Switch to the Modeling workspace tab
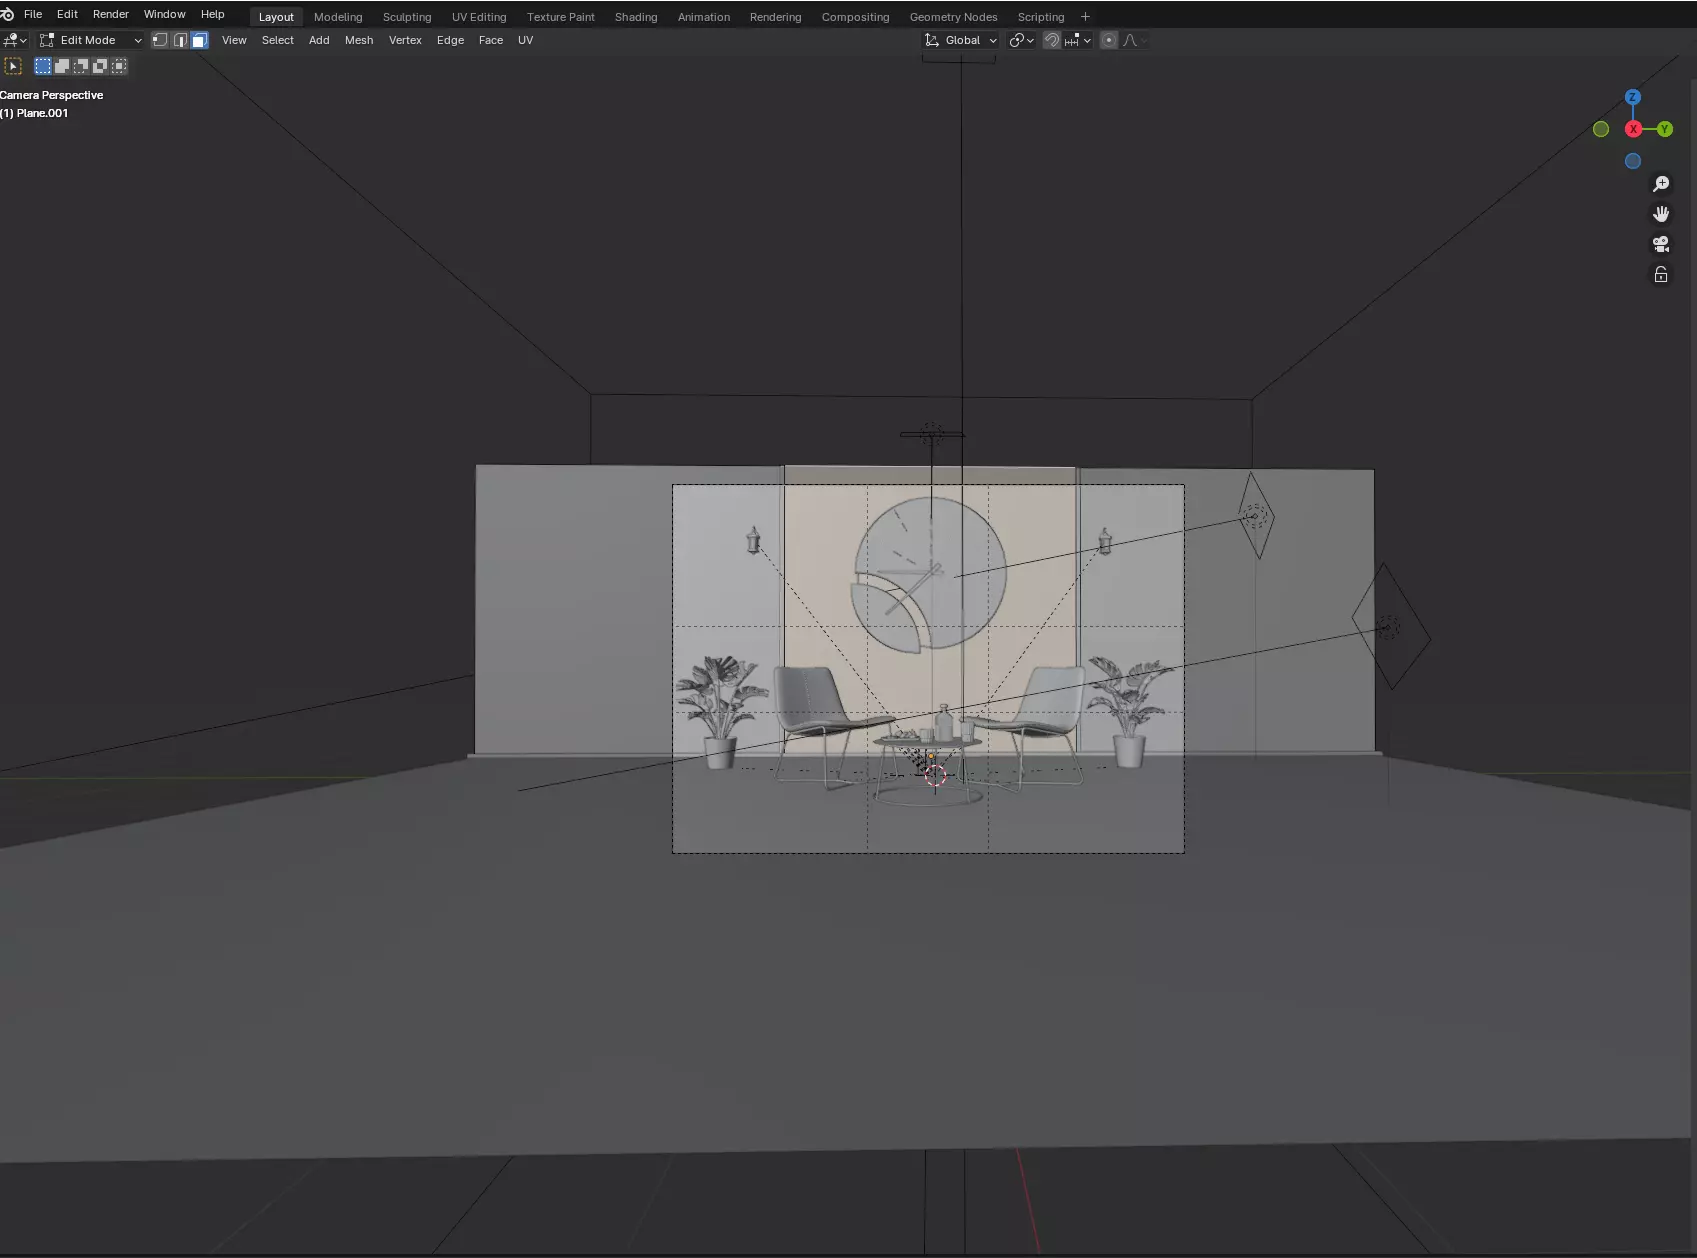This screenshot has height=1258, width=1697. click(338, 17)
